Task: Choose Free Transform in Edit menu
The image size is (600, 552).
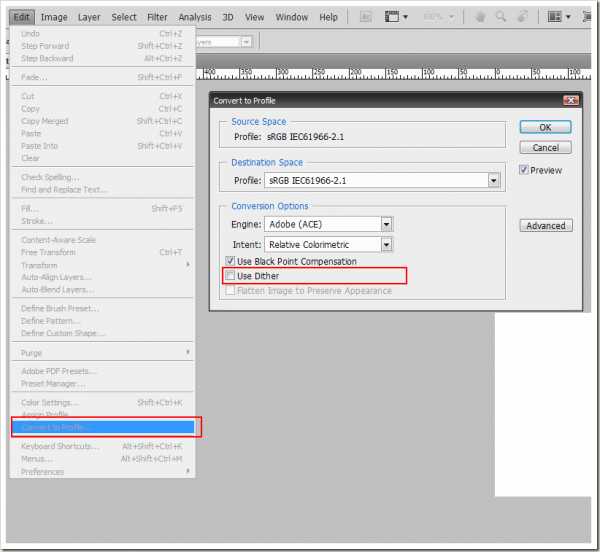Action: point(103,252)
